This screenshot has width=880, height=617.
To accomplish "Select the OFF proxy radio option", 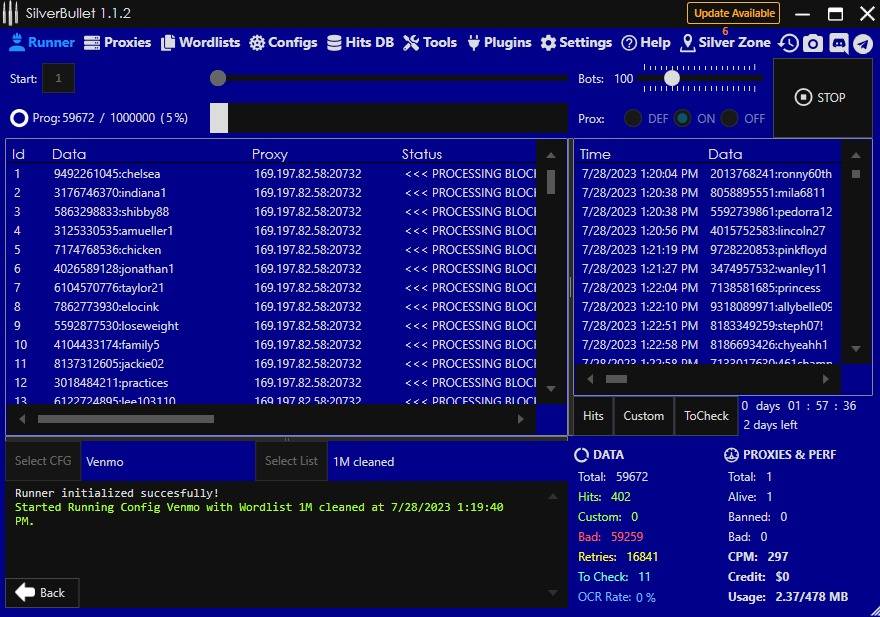I will coord(730,118).
